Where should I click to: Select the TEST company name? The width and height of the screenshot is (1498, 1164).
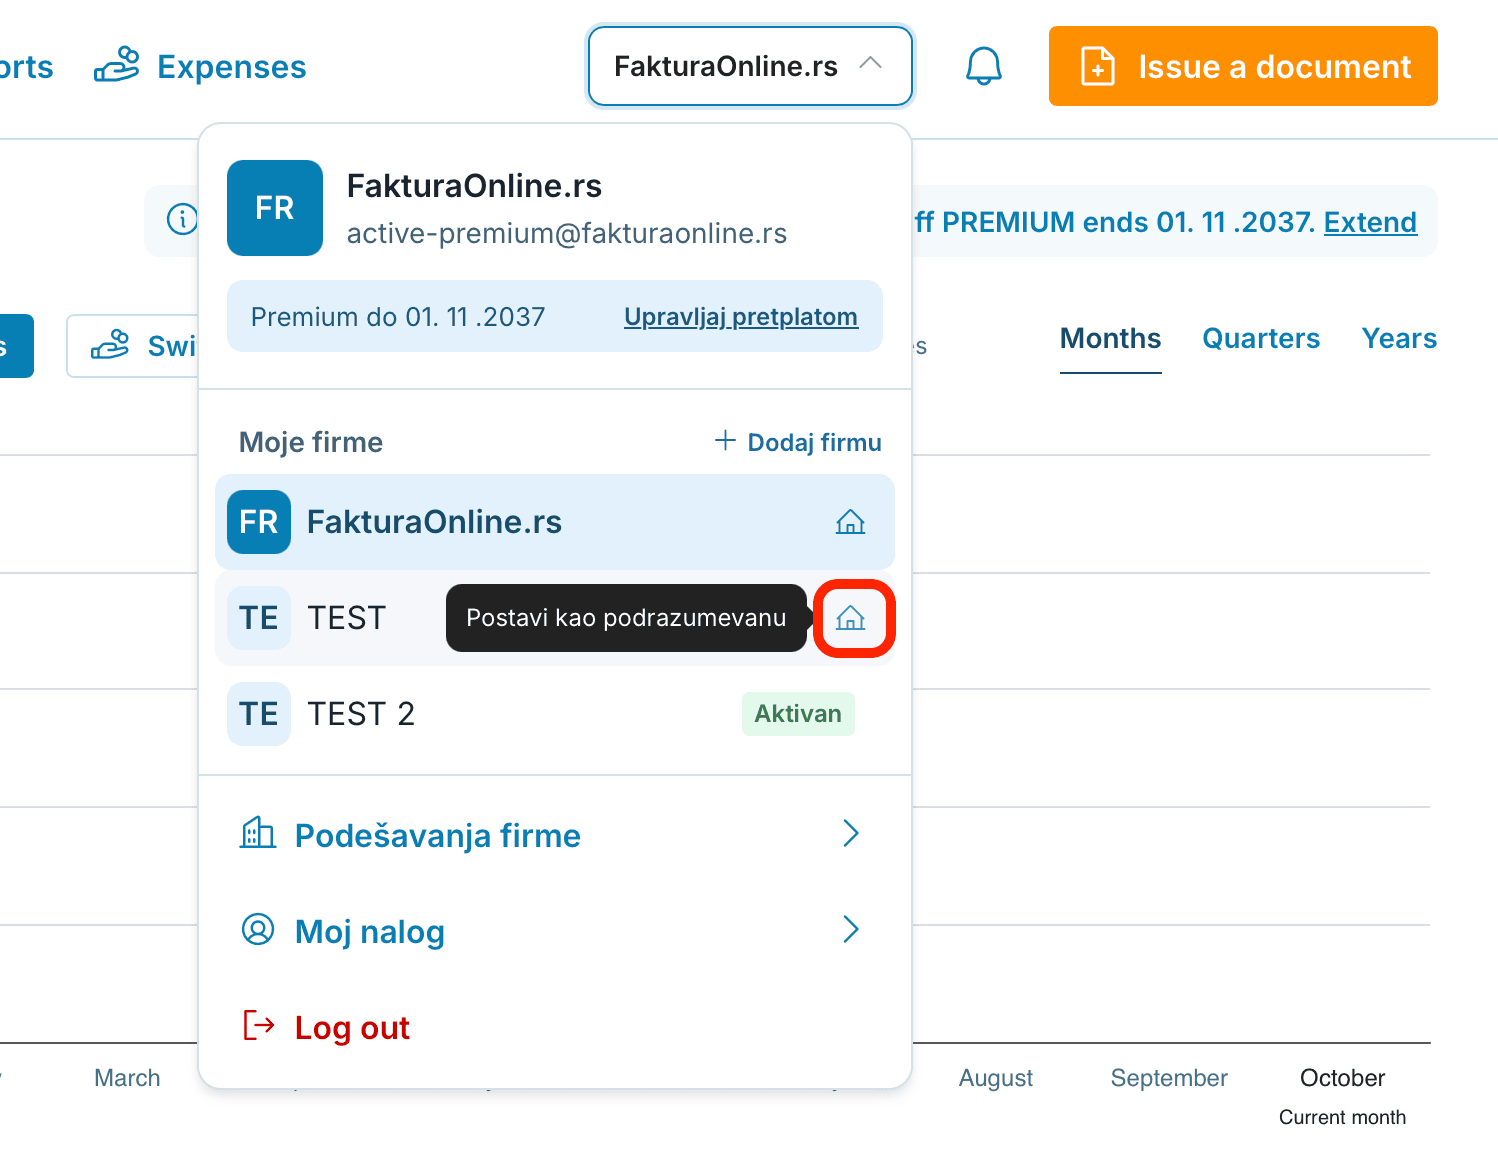(347, 618)
